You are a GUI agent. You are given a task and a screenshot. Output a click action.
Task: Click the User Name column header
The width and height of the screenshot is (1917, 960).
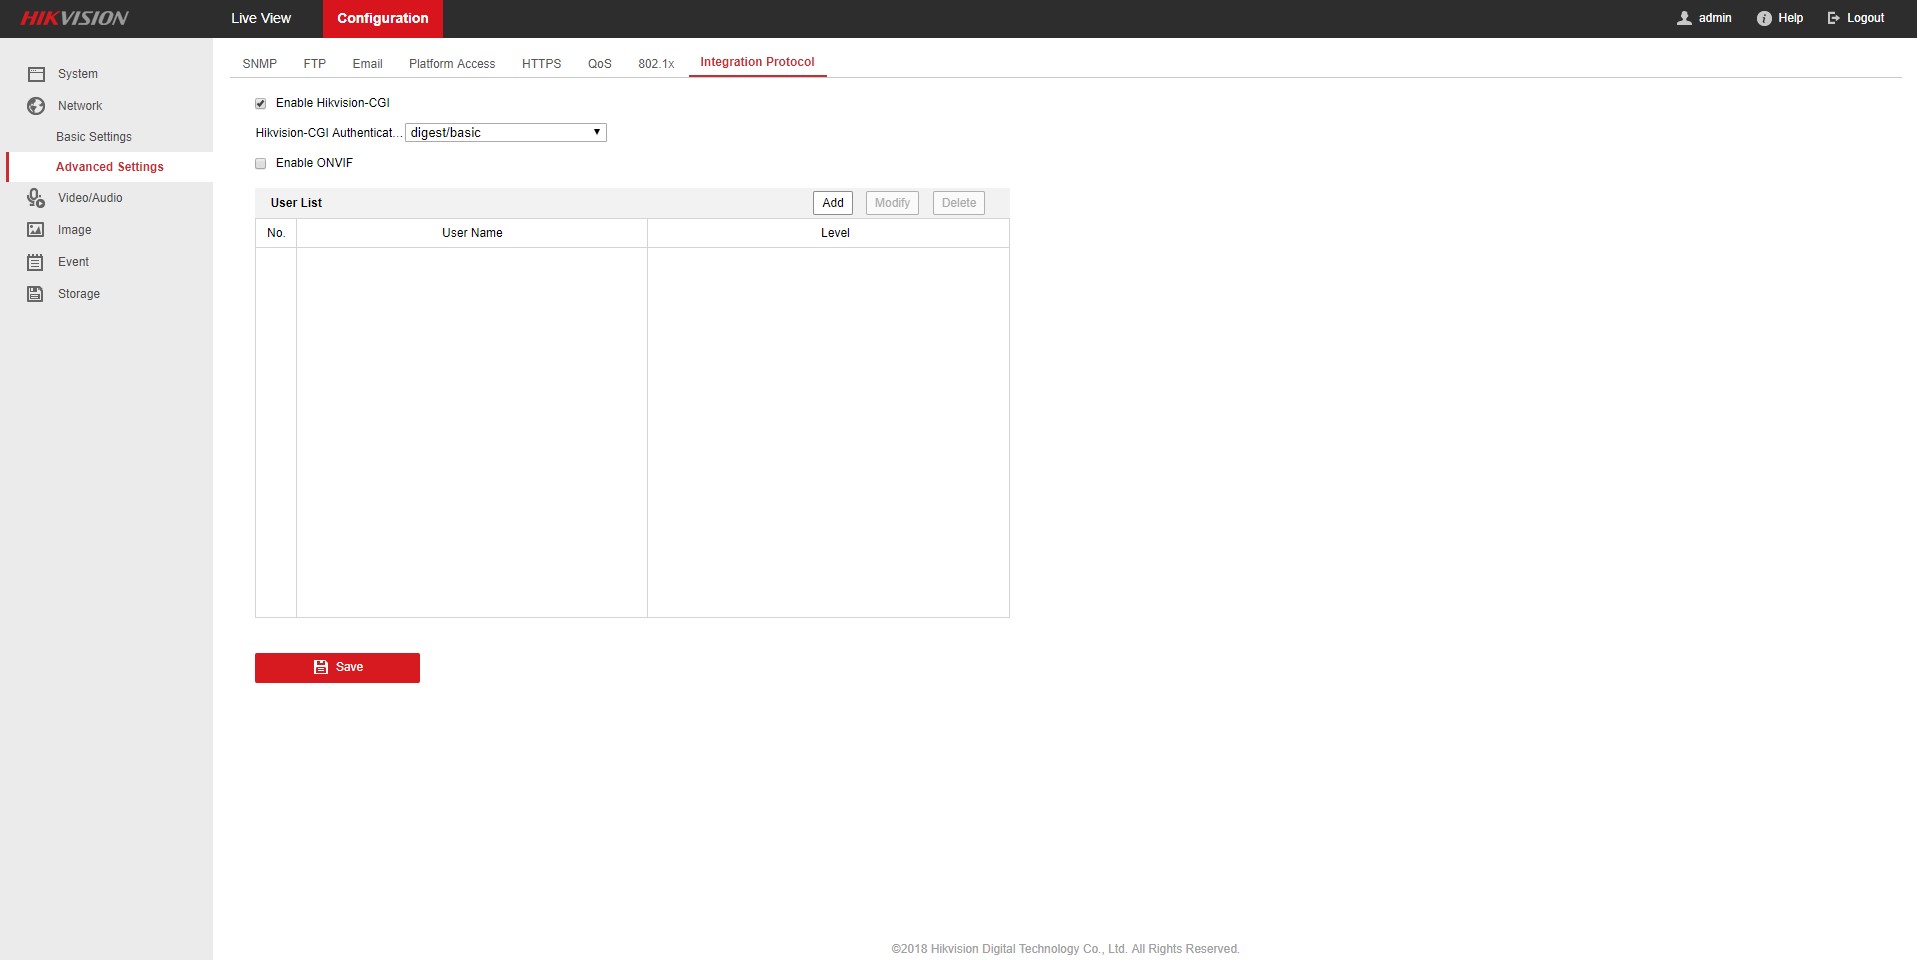point(472,233)
